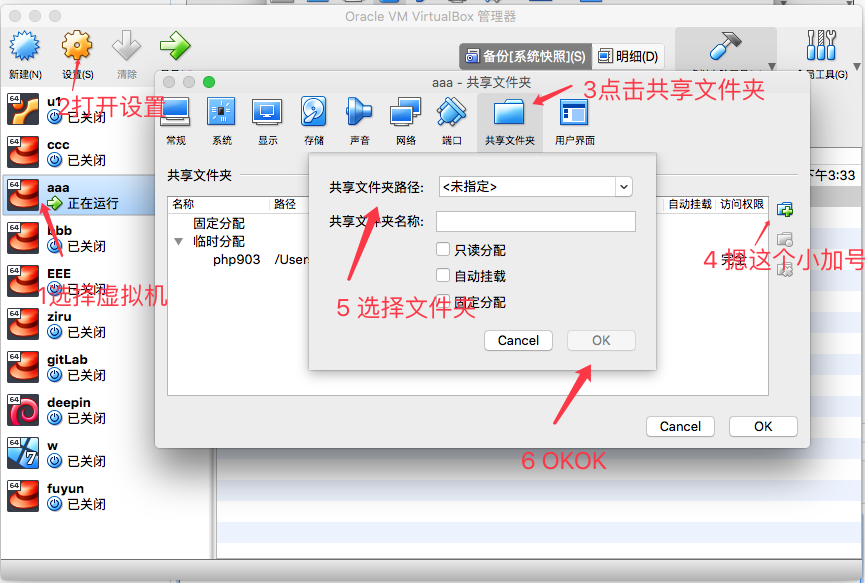Click the 共享文件夹名称 name input field
Screen dimensions: 865x583
536,221
